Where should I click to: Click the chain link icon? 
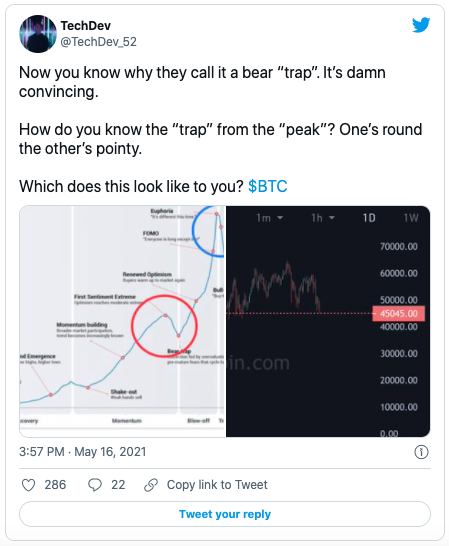coord(151,485)
